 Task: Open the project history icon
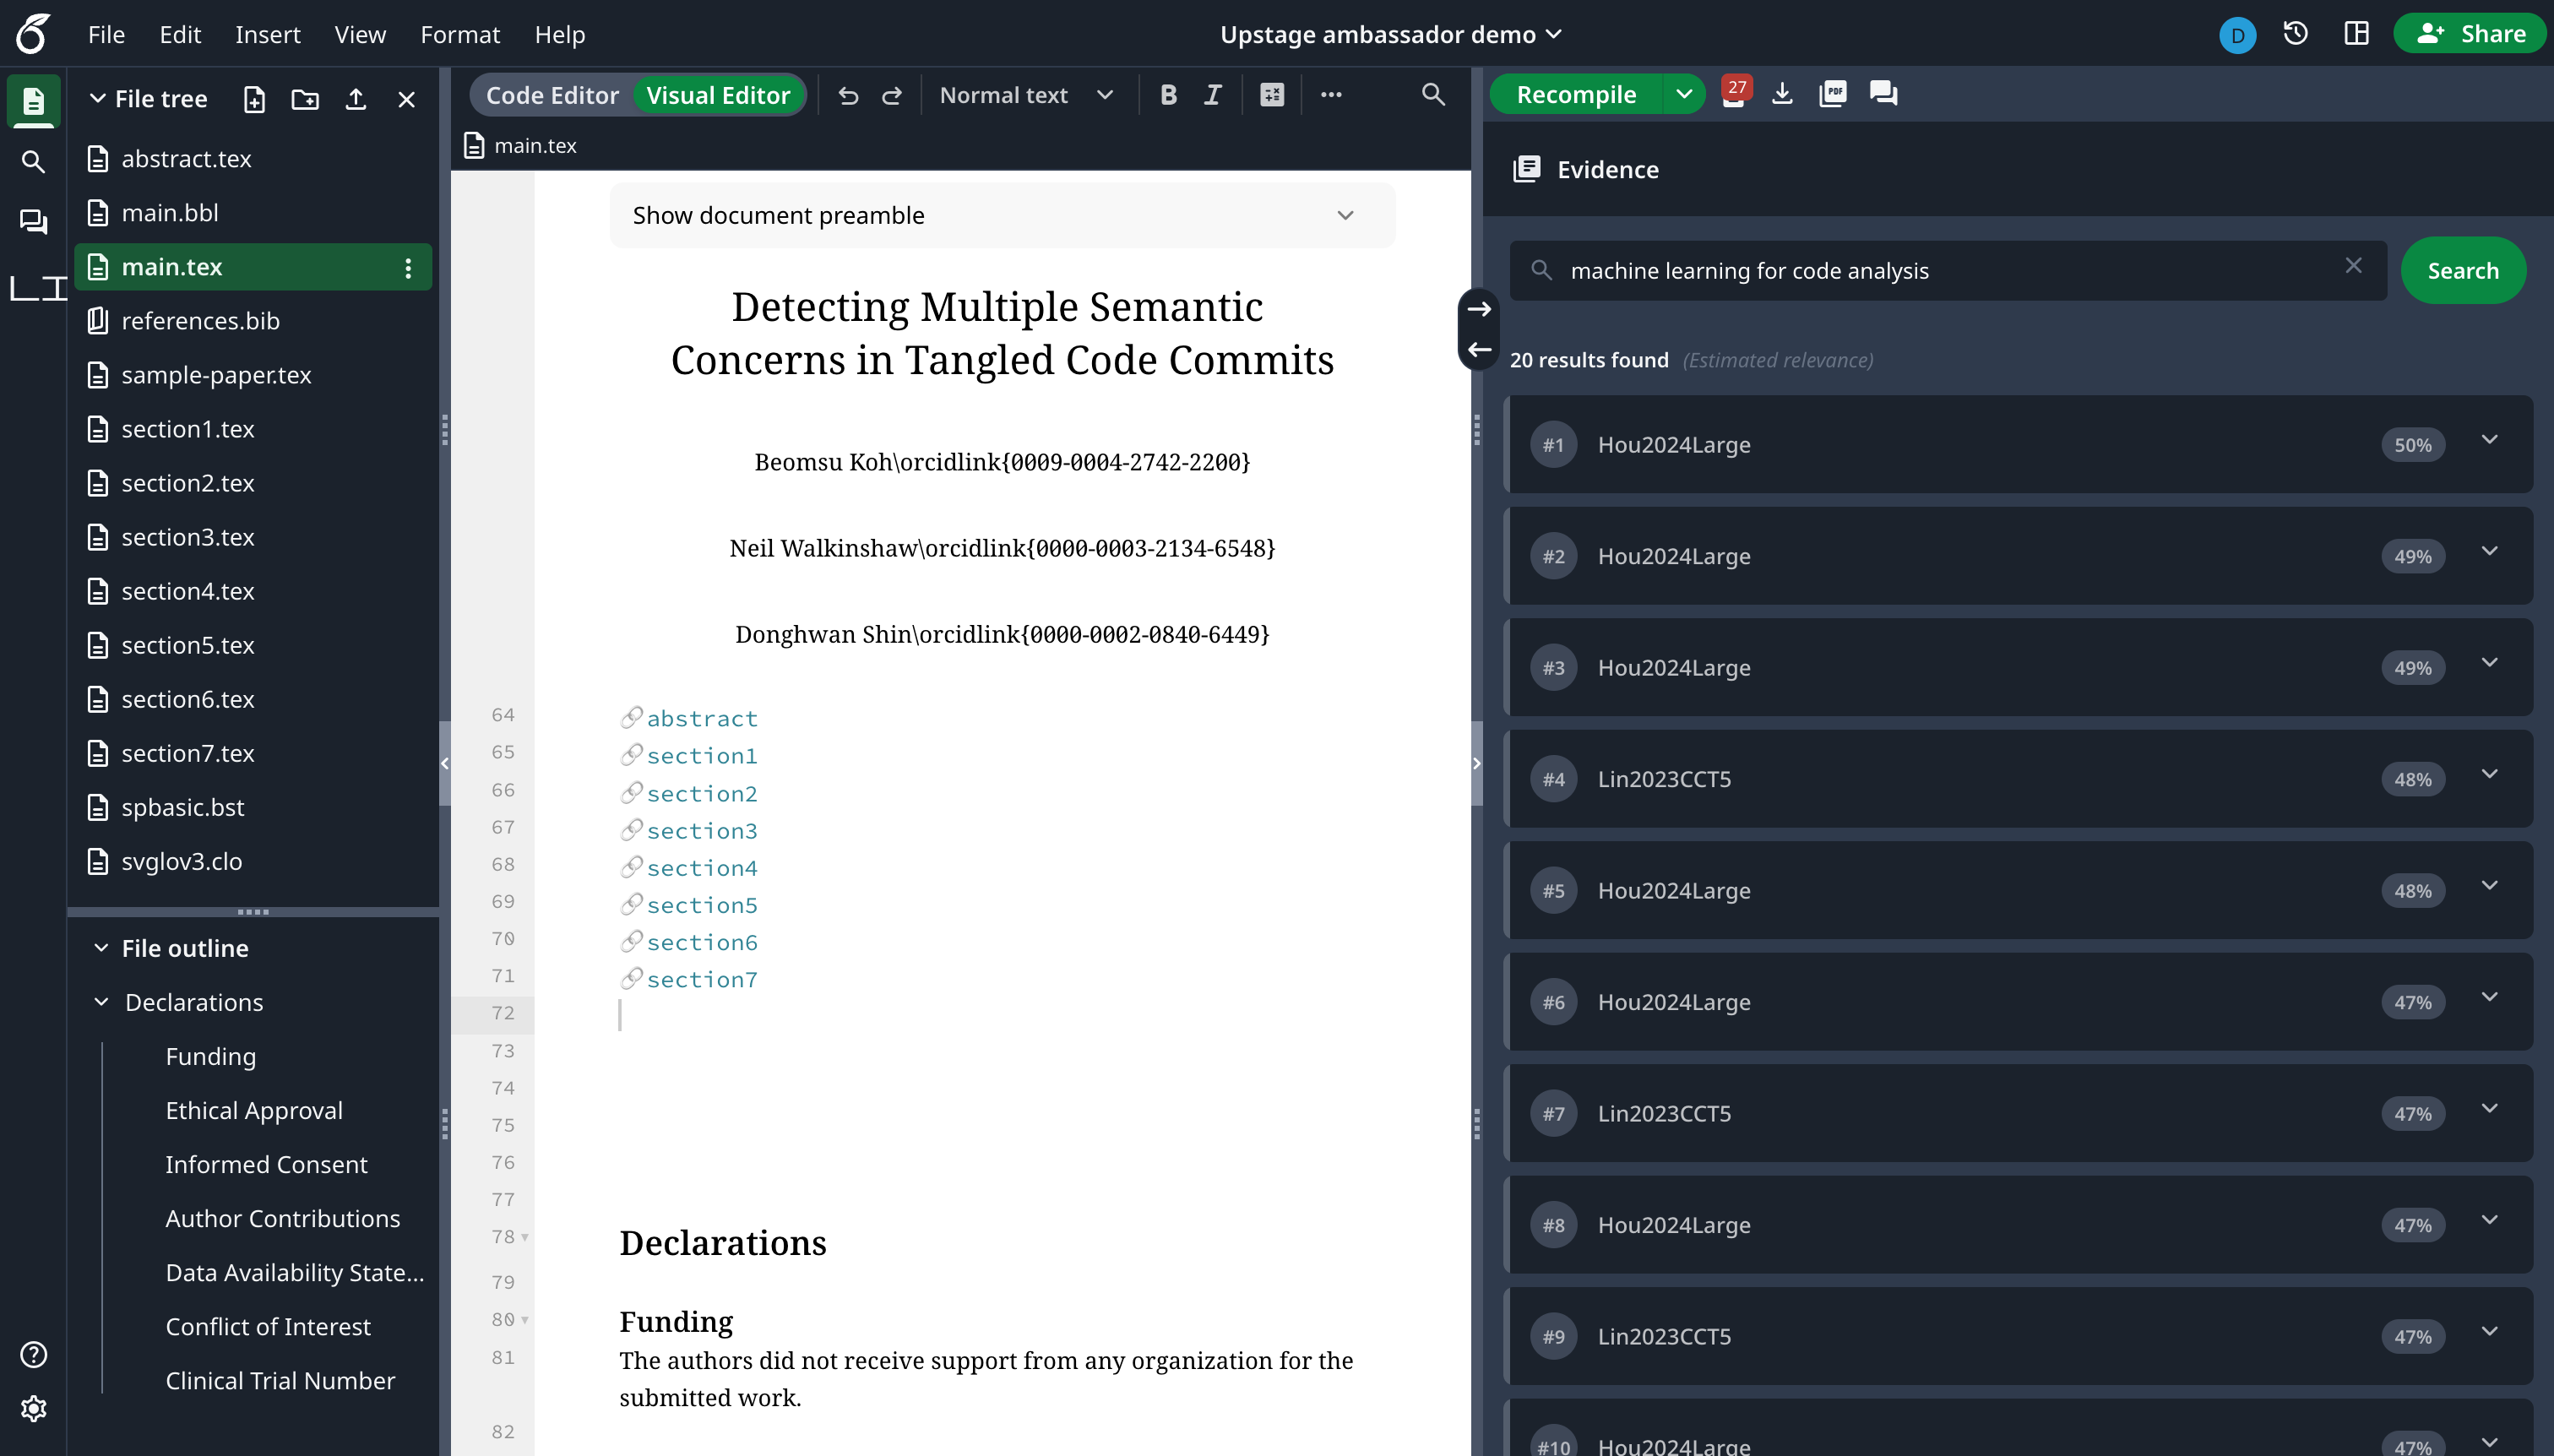2295,34
